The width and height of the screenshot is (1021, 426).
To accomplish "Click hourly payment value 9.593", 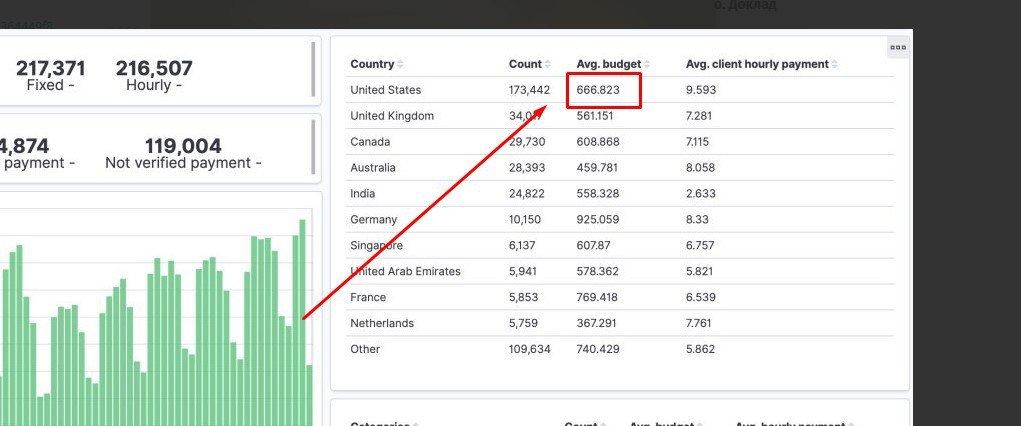I will pos(701,90).
